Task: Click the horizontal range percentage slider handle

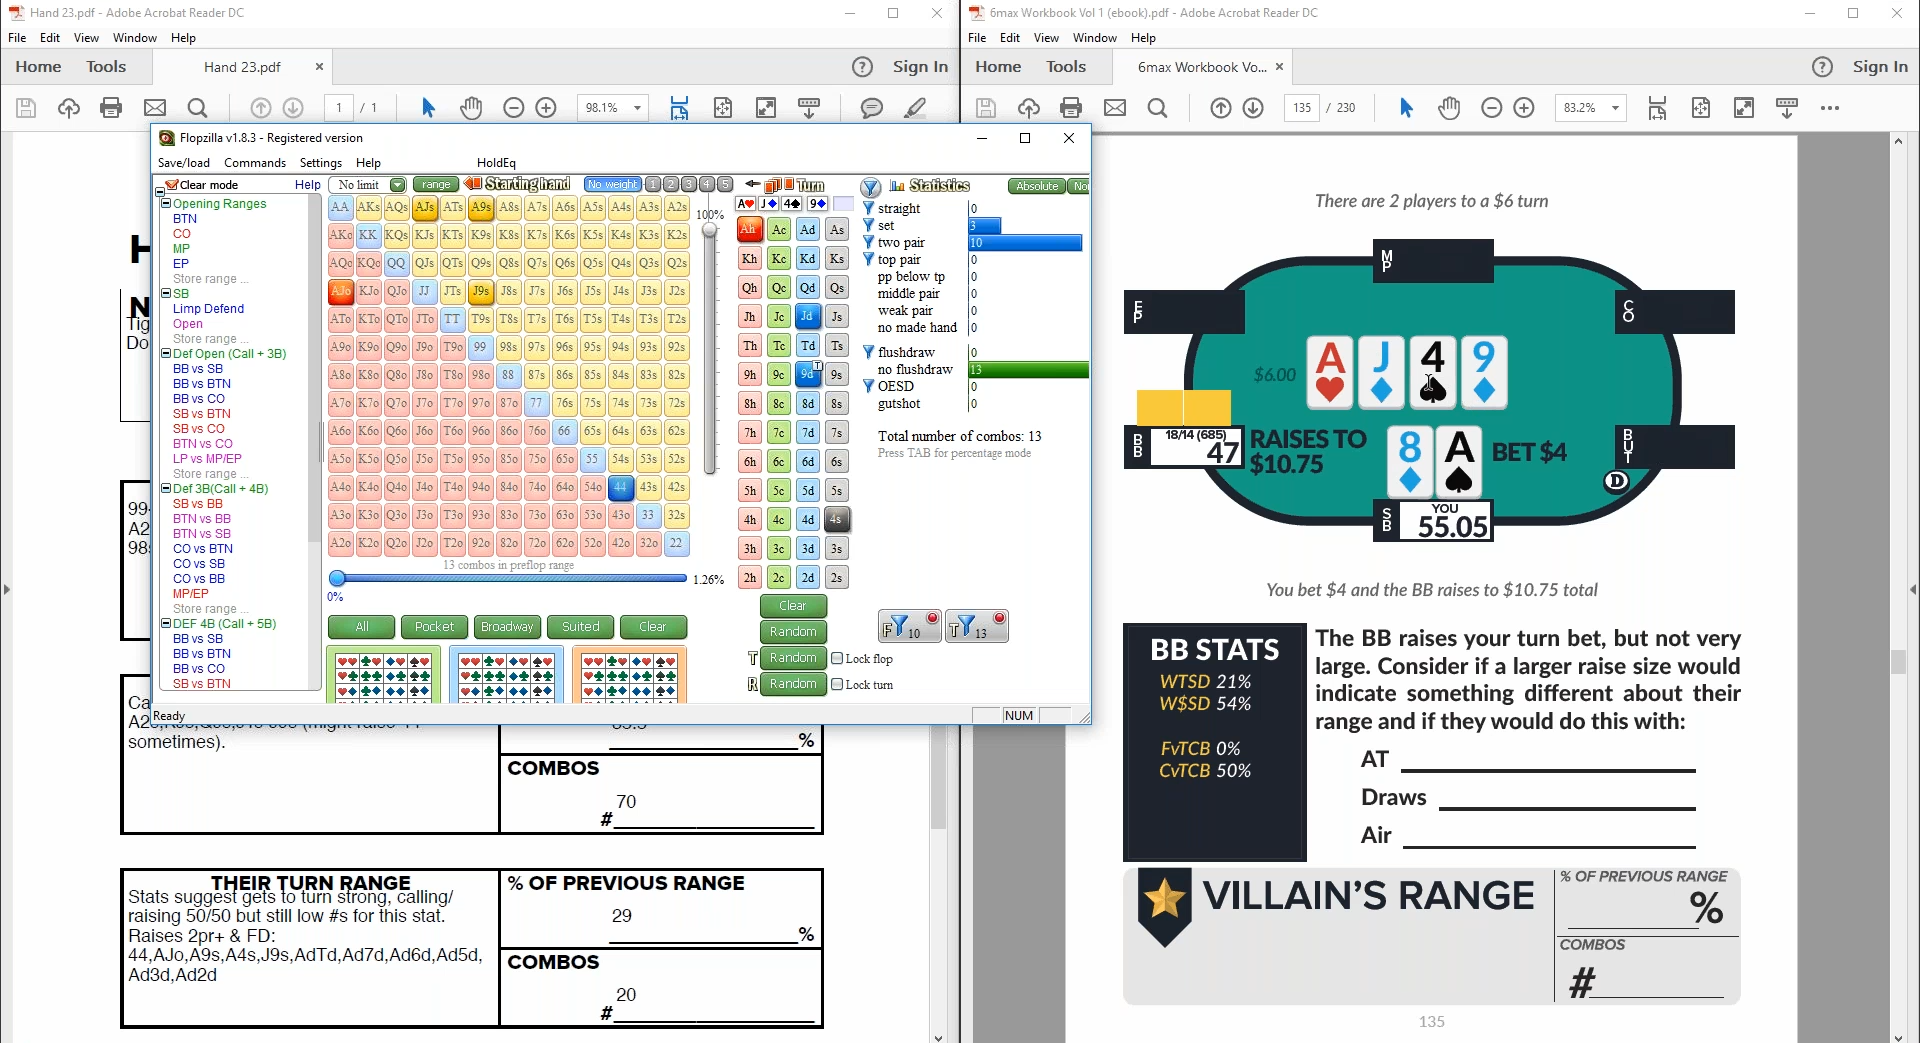Action: coord(338,578)
